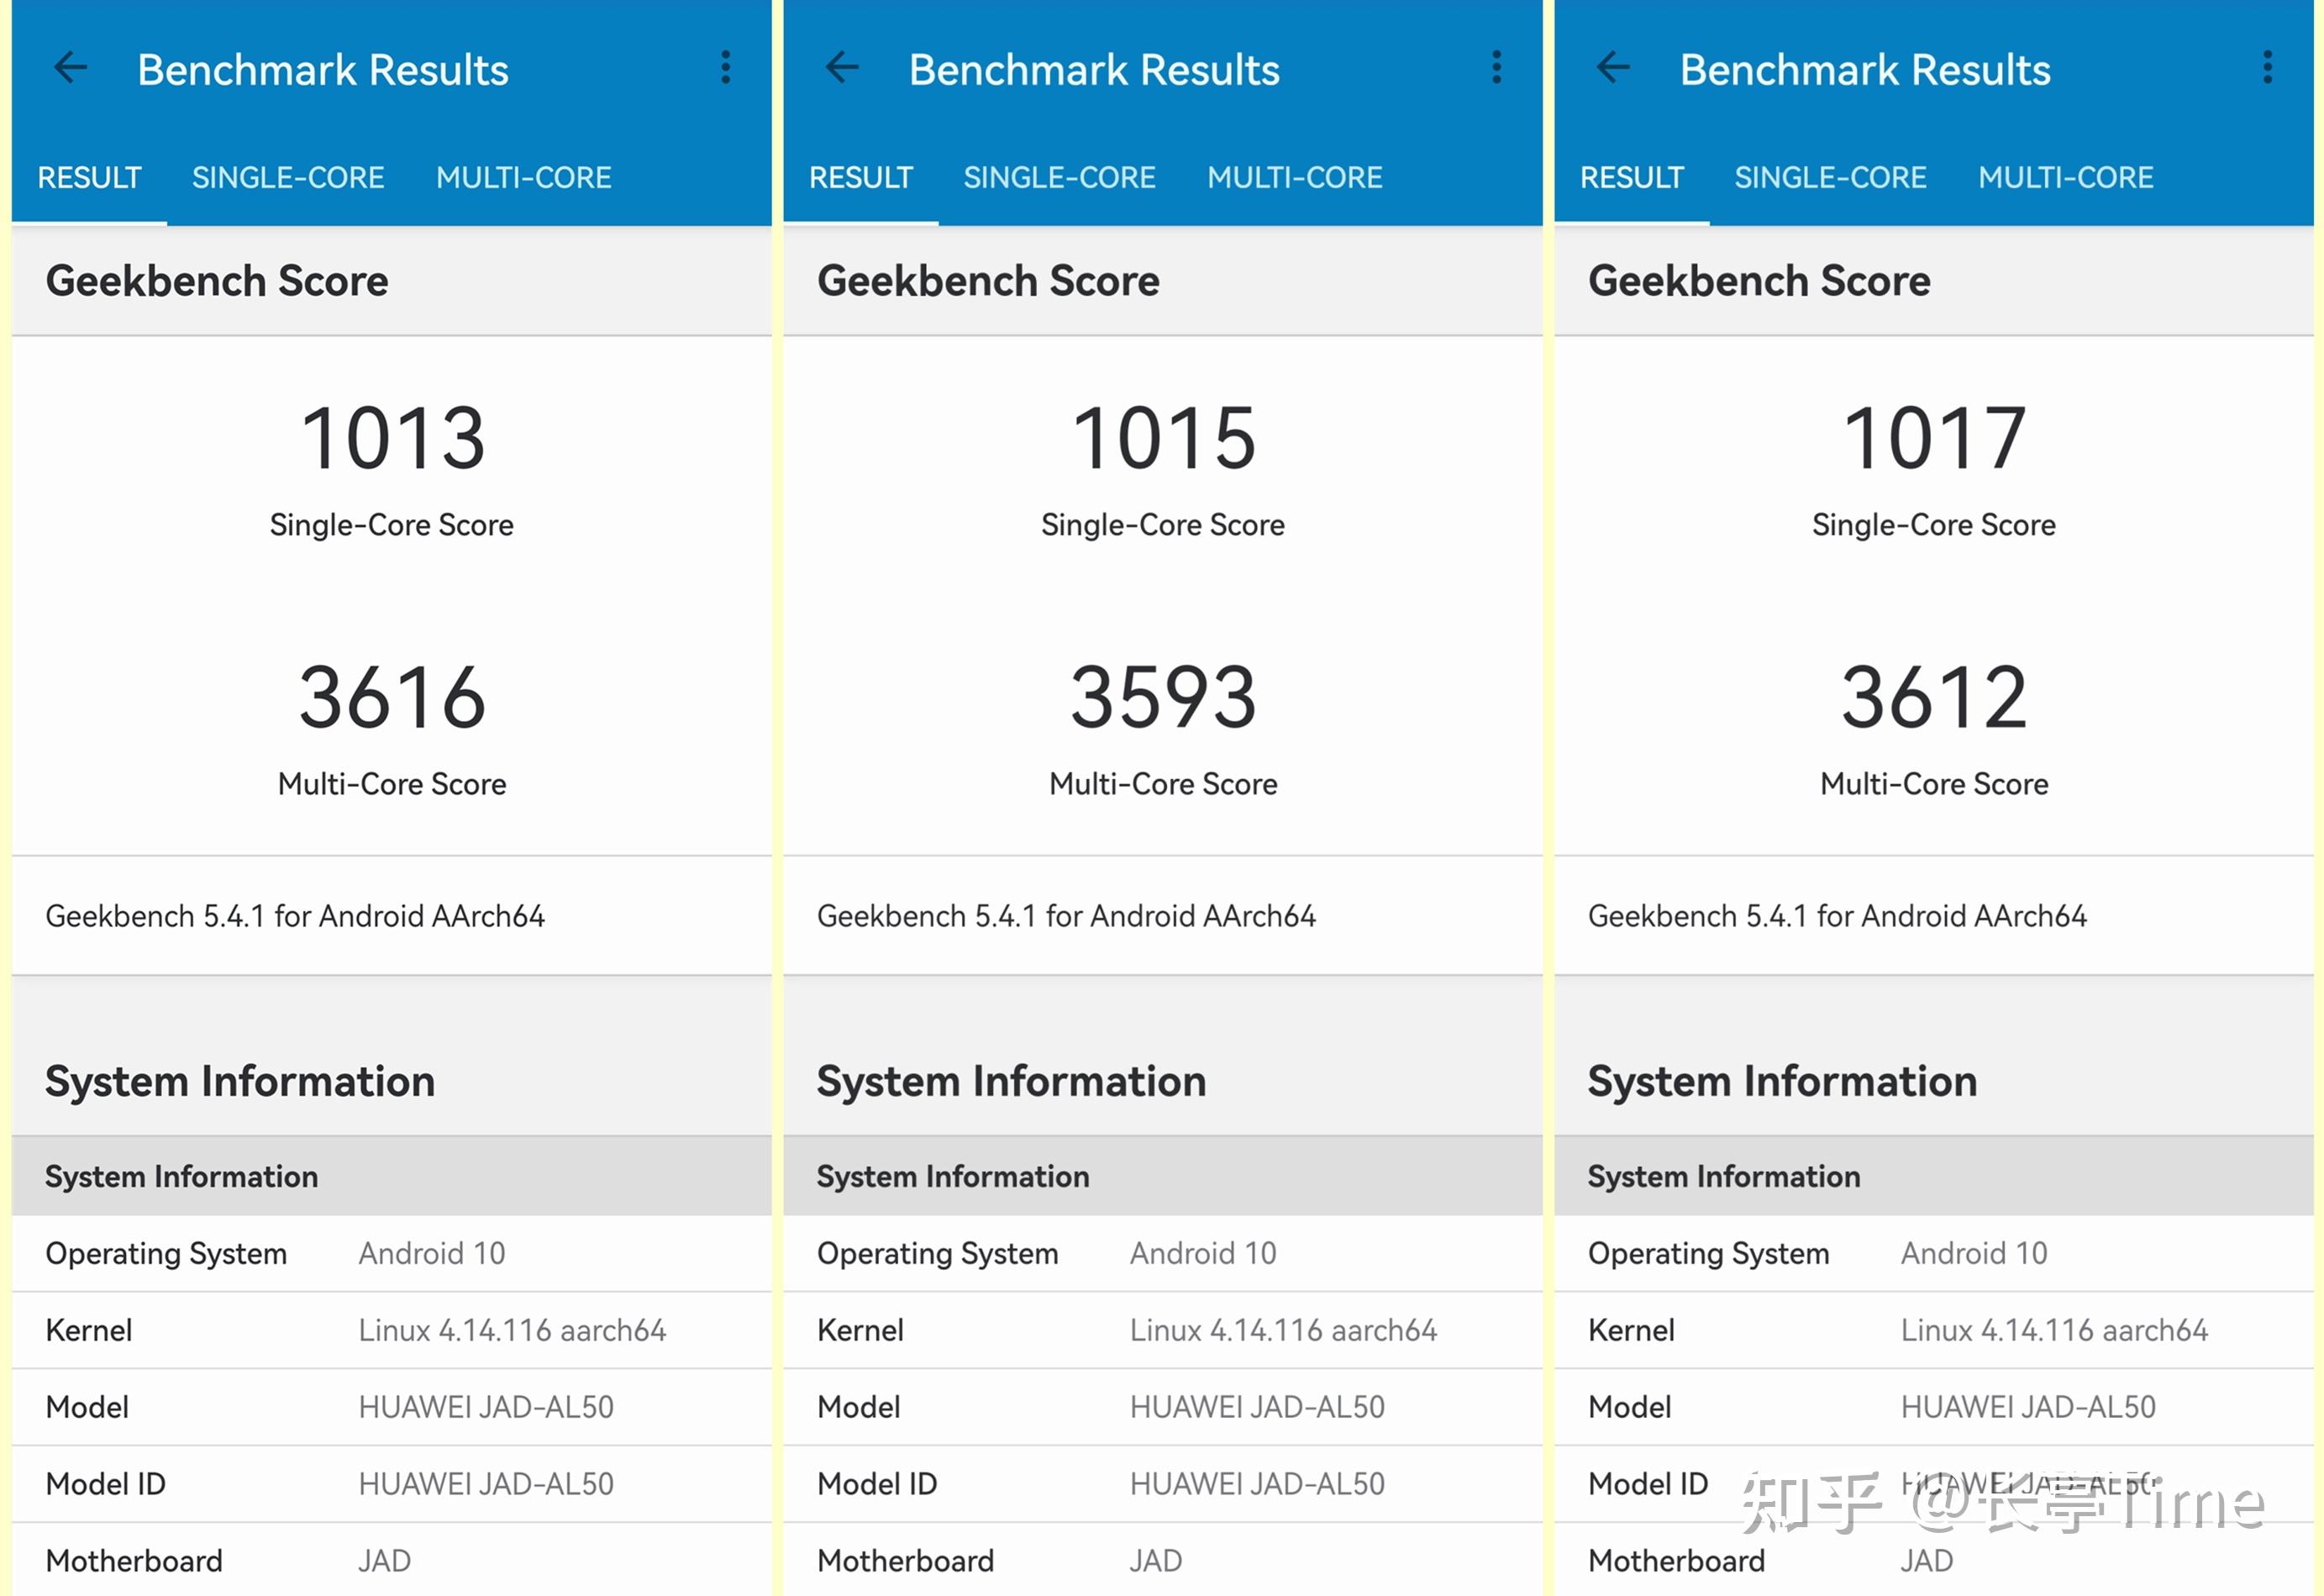Viewport: 2324px width, 1596px height.
Task: Tap the 3612 multi-core score
Action: pyautogui.click(x=1934, y=697)
